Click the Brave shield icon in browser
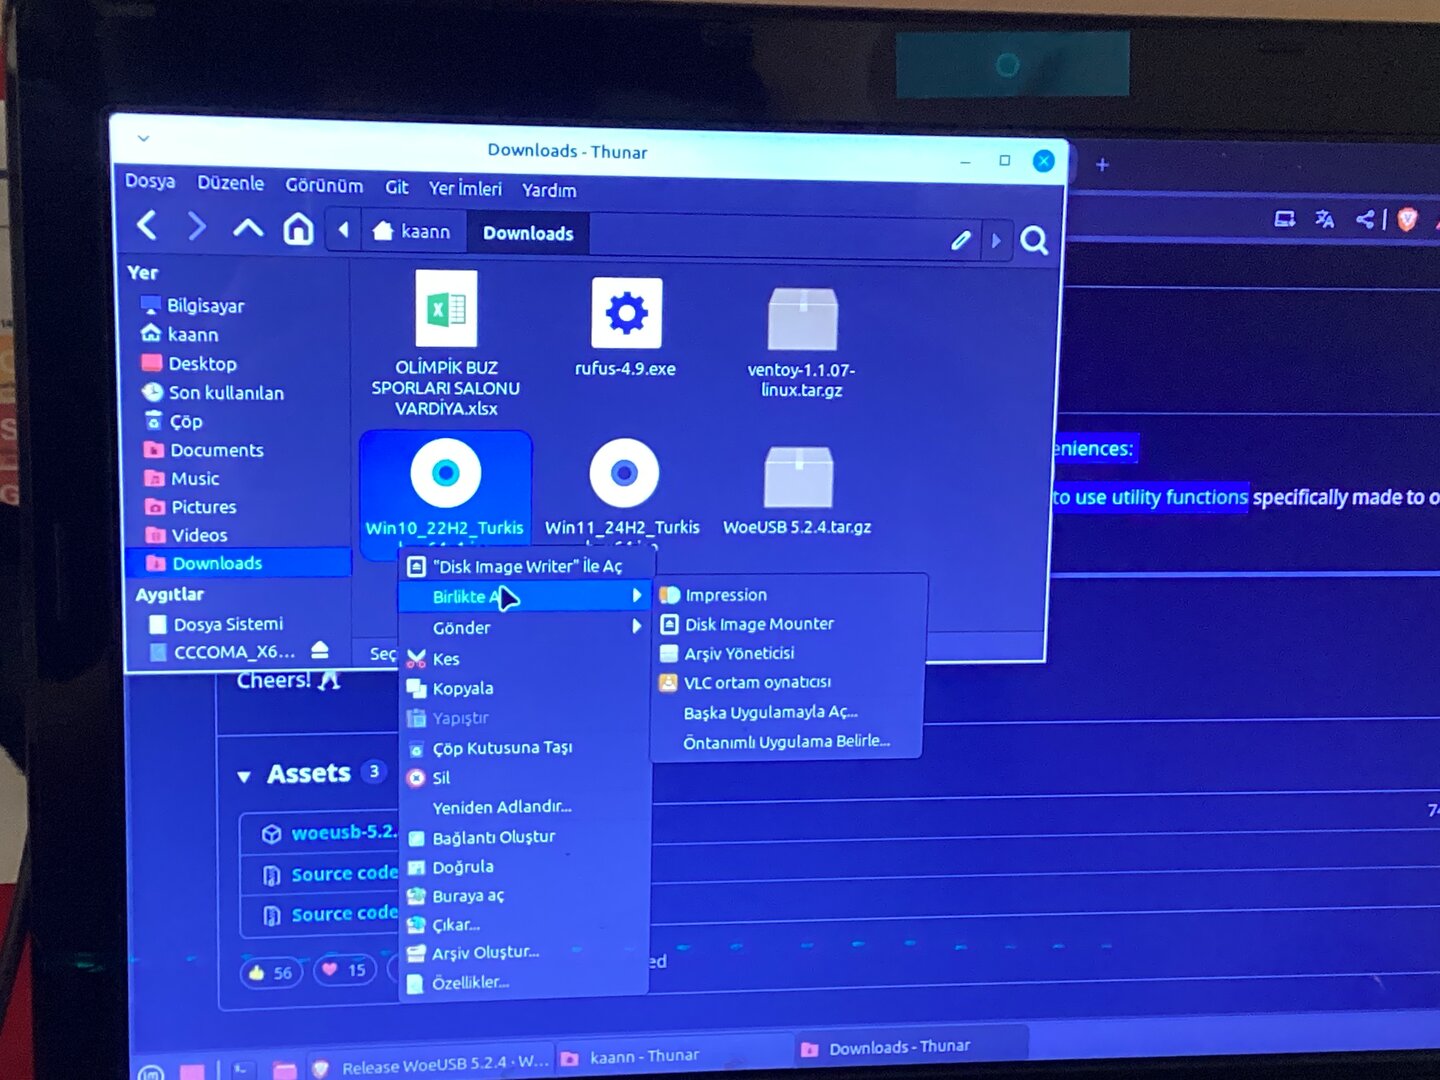Image resolution: width=1440 pixels, height=1080 pixels. click(x=1407, y=219)
